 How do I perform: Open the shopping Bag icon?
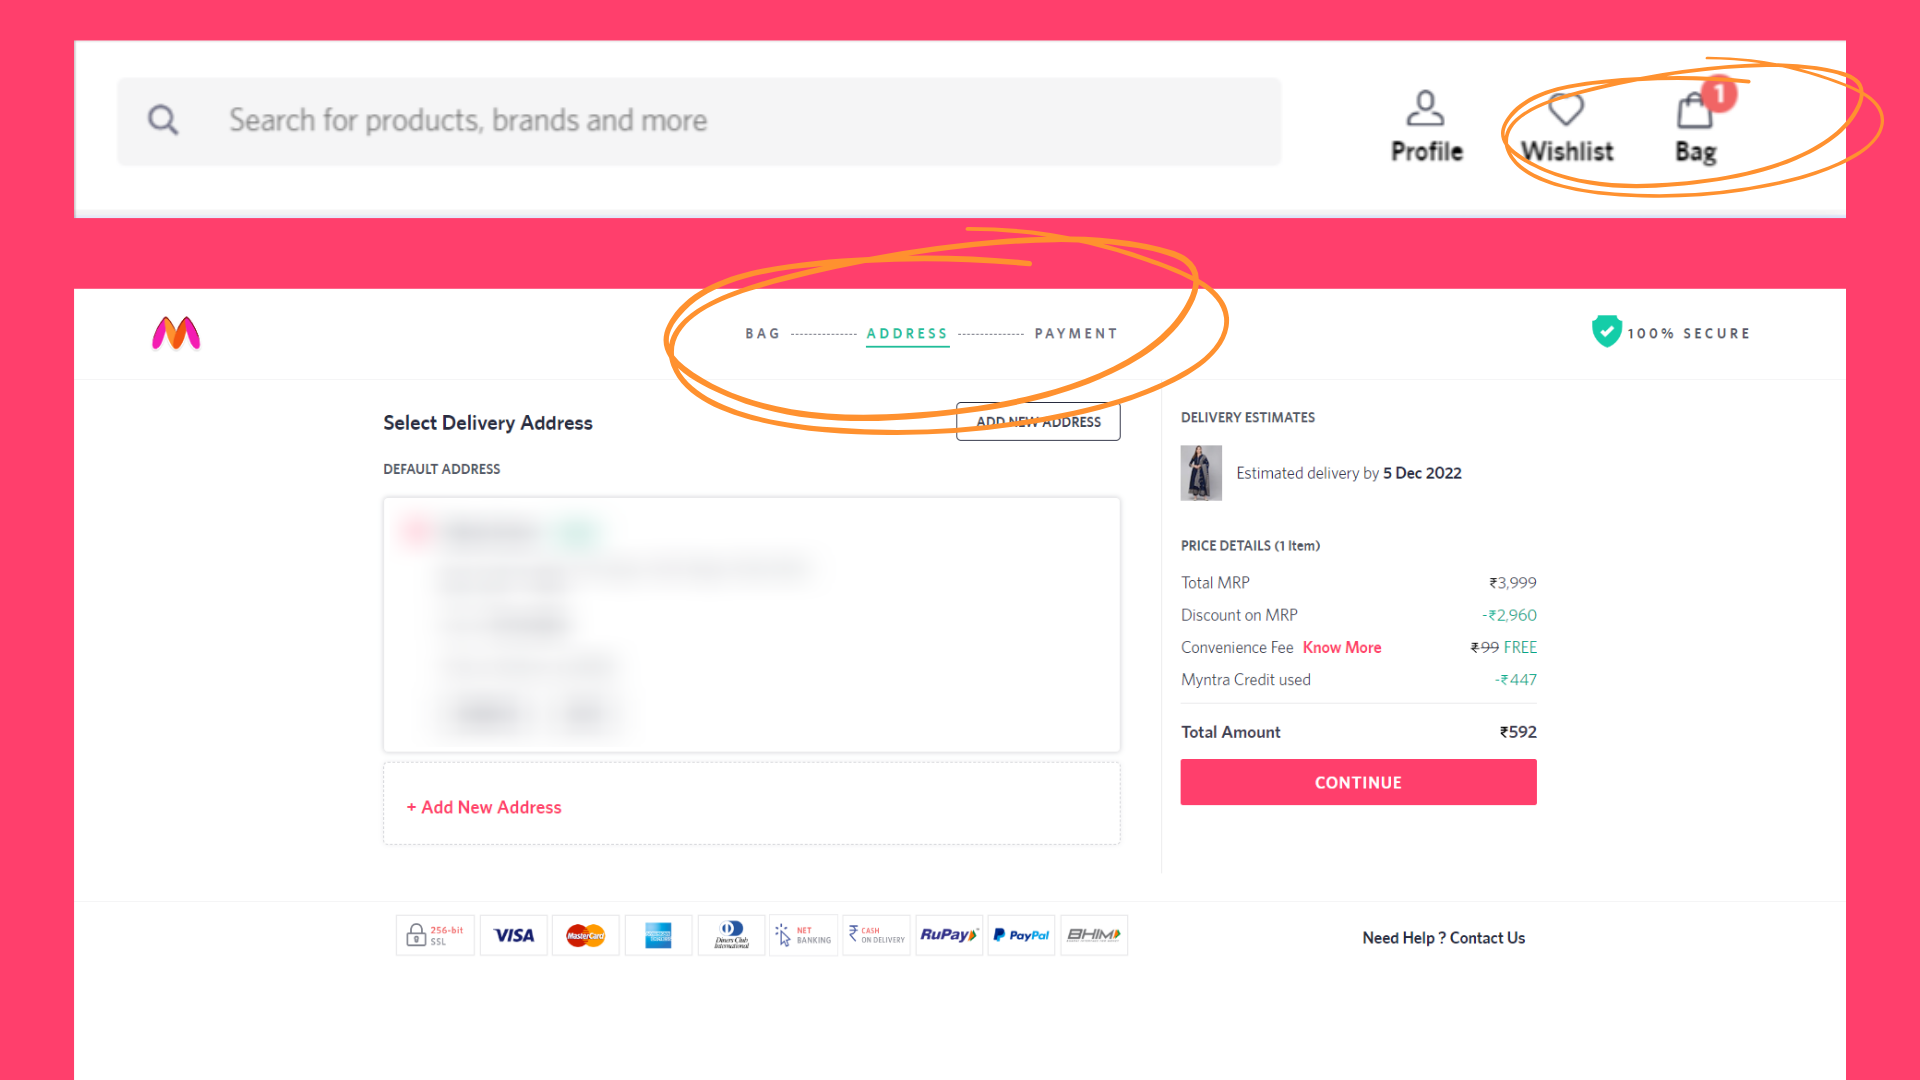[1695, 112]
